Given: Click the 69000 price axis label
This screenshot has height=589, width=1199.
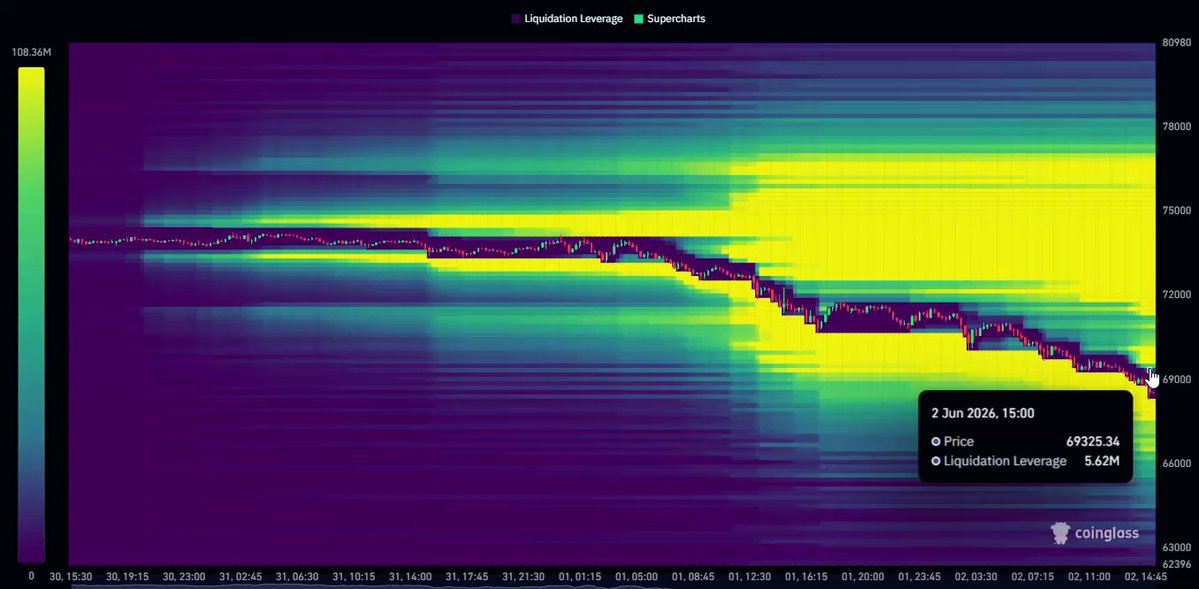Looking at the screenshot, I should 1176,379.
